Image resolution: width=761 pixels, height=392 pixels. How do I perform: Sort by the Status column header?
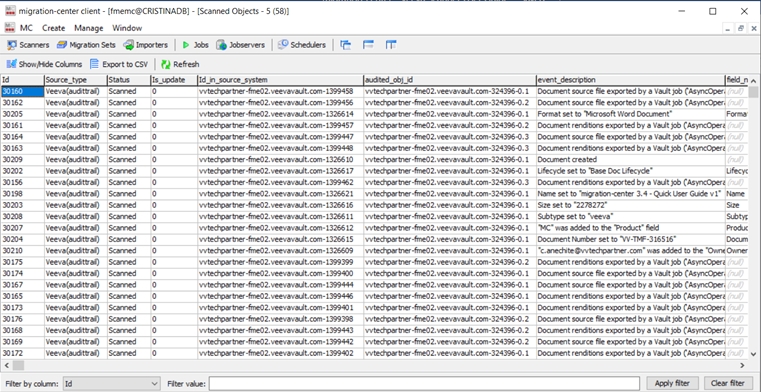tap(129, 80)
